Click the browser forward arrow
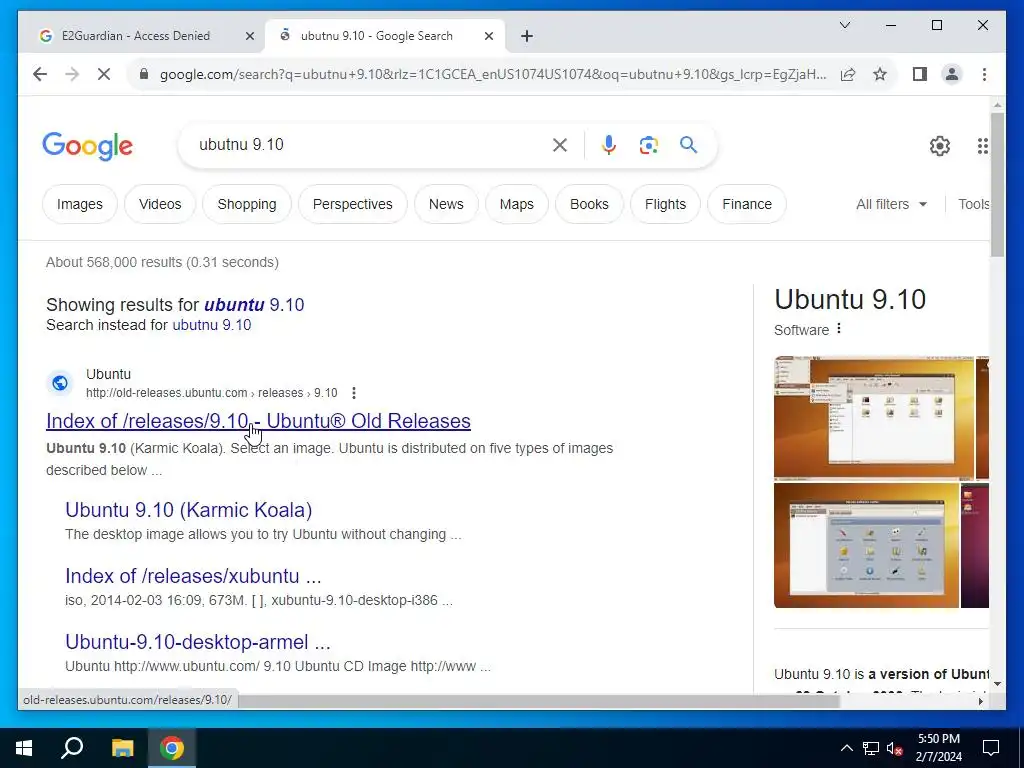 click(72, 74)
